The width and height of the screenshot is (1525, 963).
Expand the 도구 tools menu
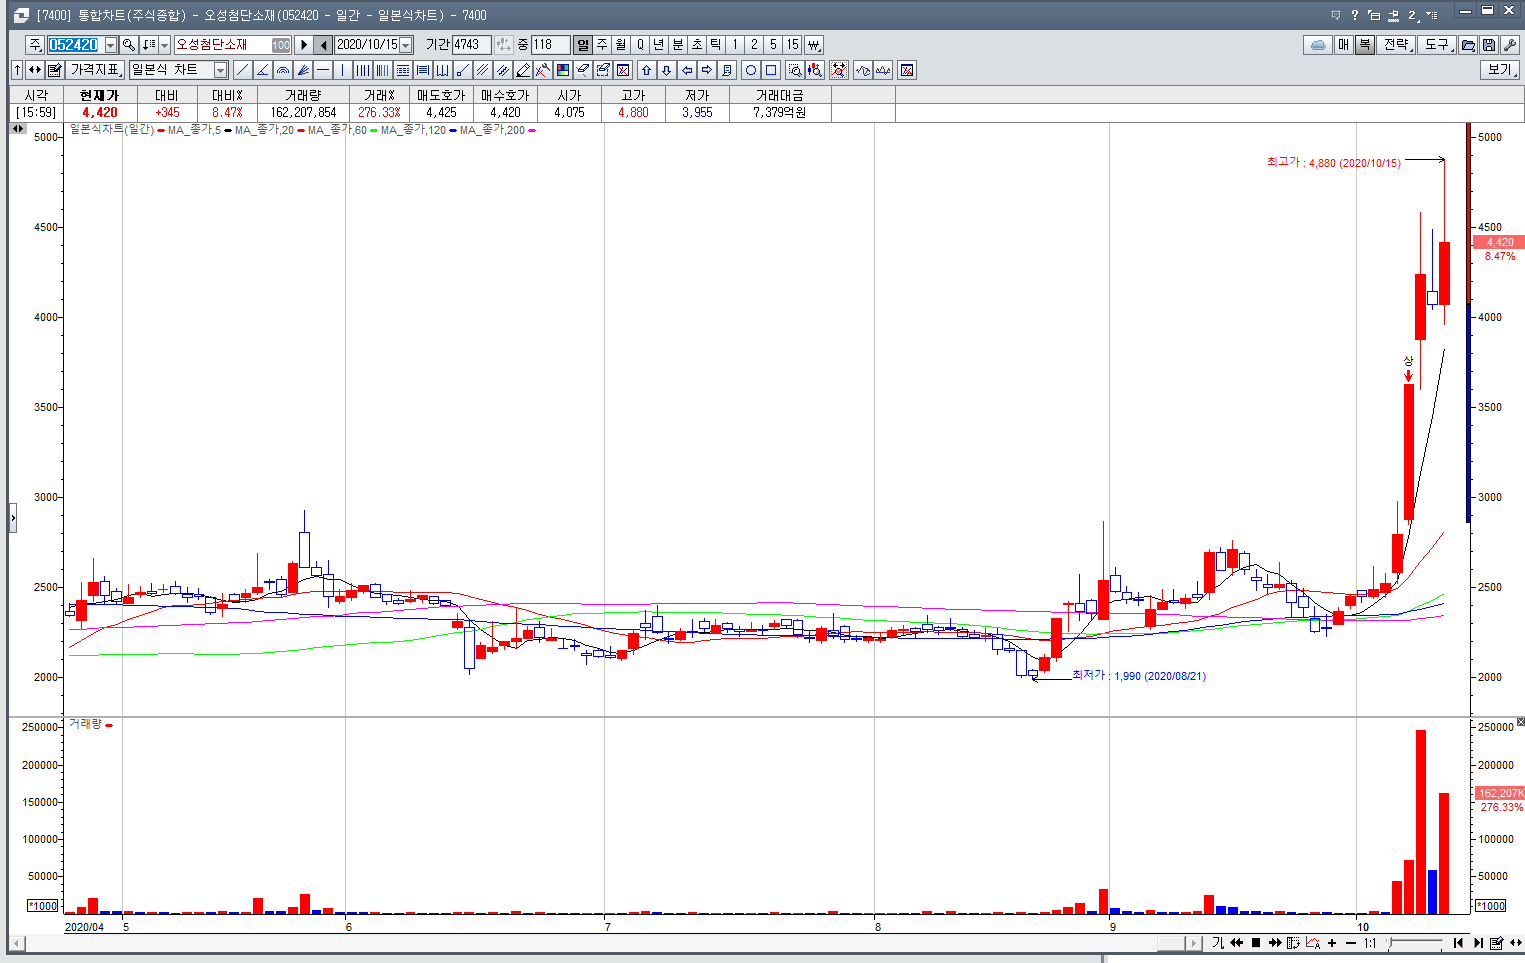coord(1438,45)
